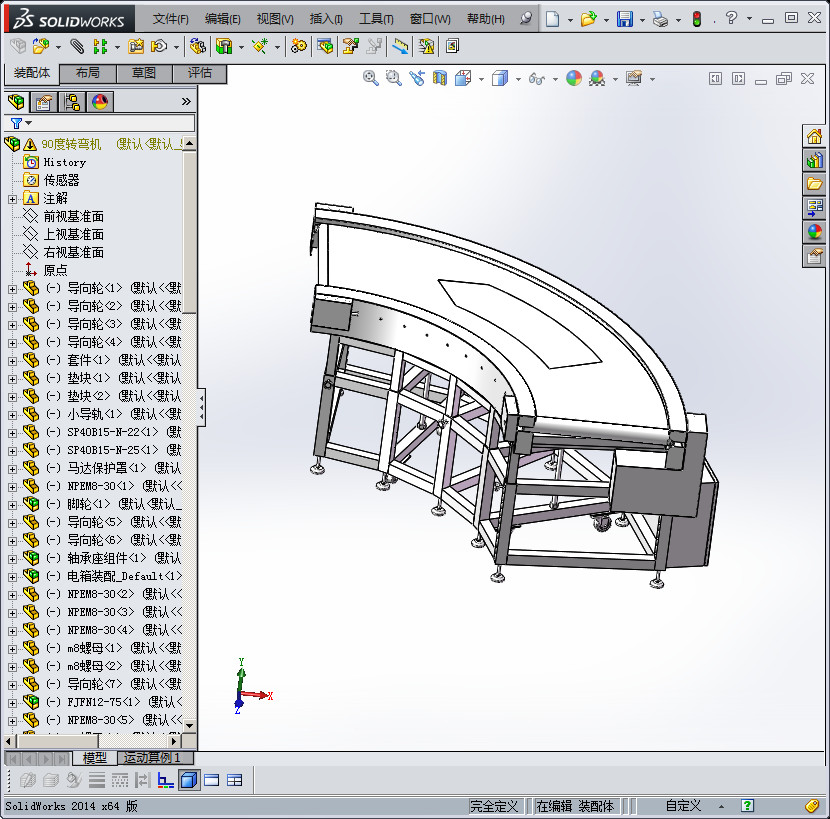
Task: Select the 前视基准面 plane
Action: (73, 217)
